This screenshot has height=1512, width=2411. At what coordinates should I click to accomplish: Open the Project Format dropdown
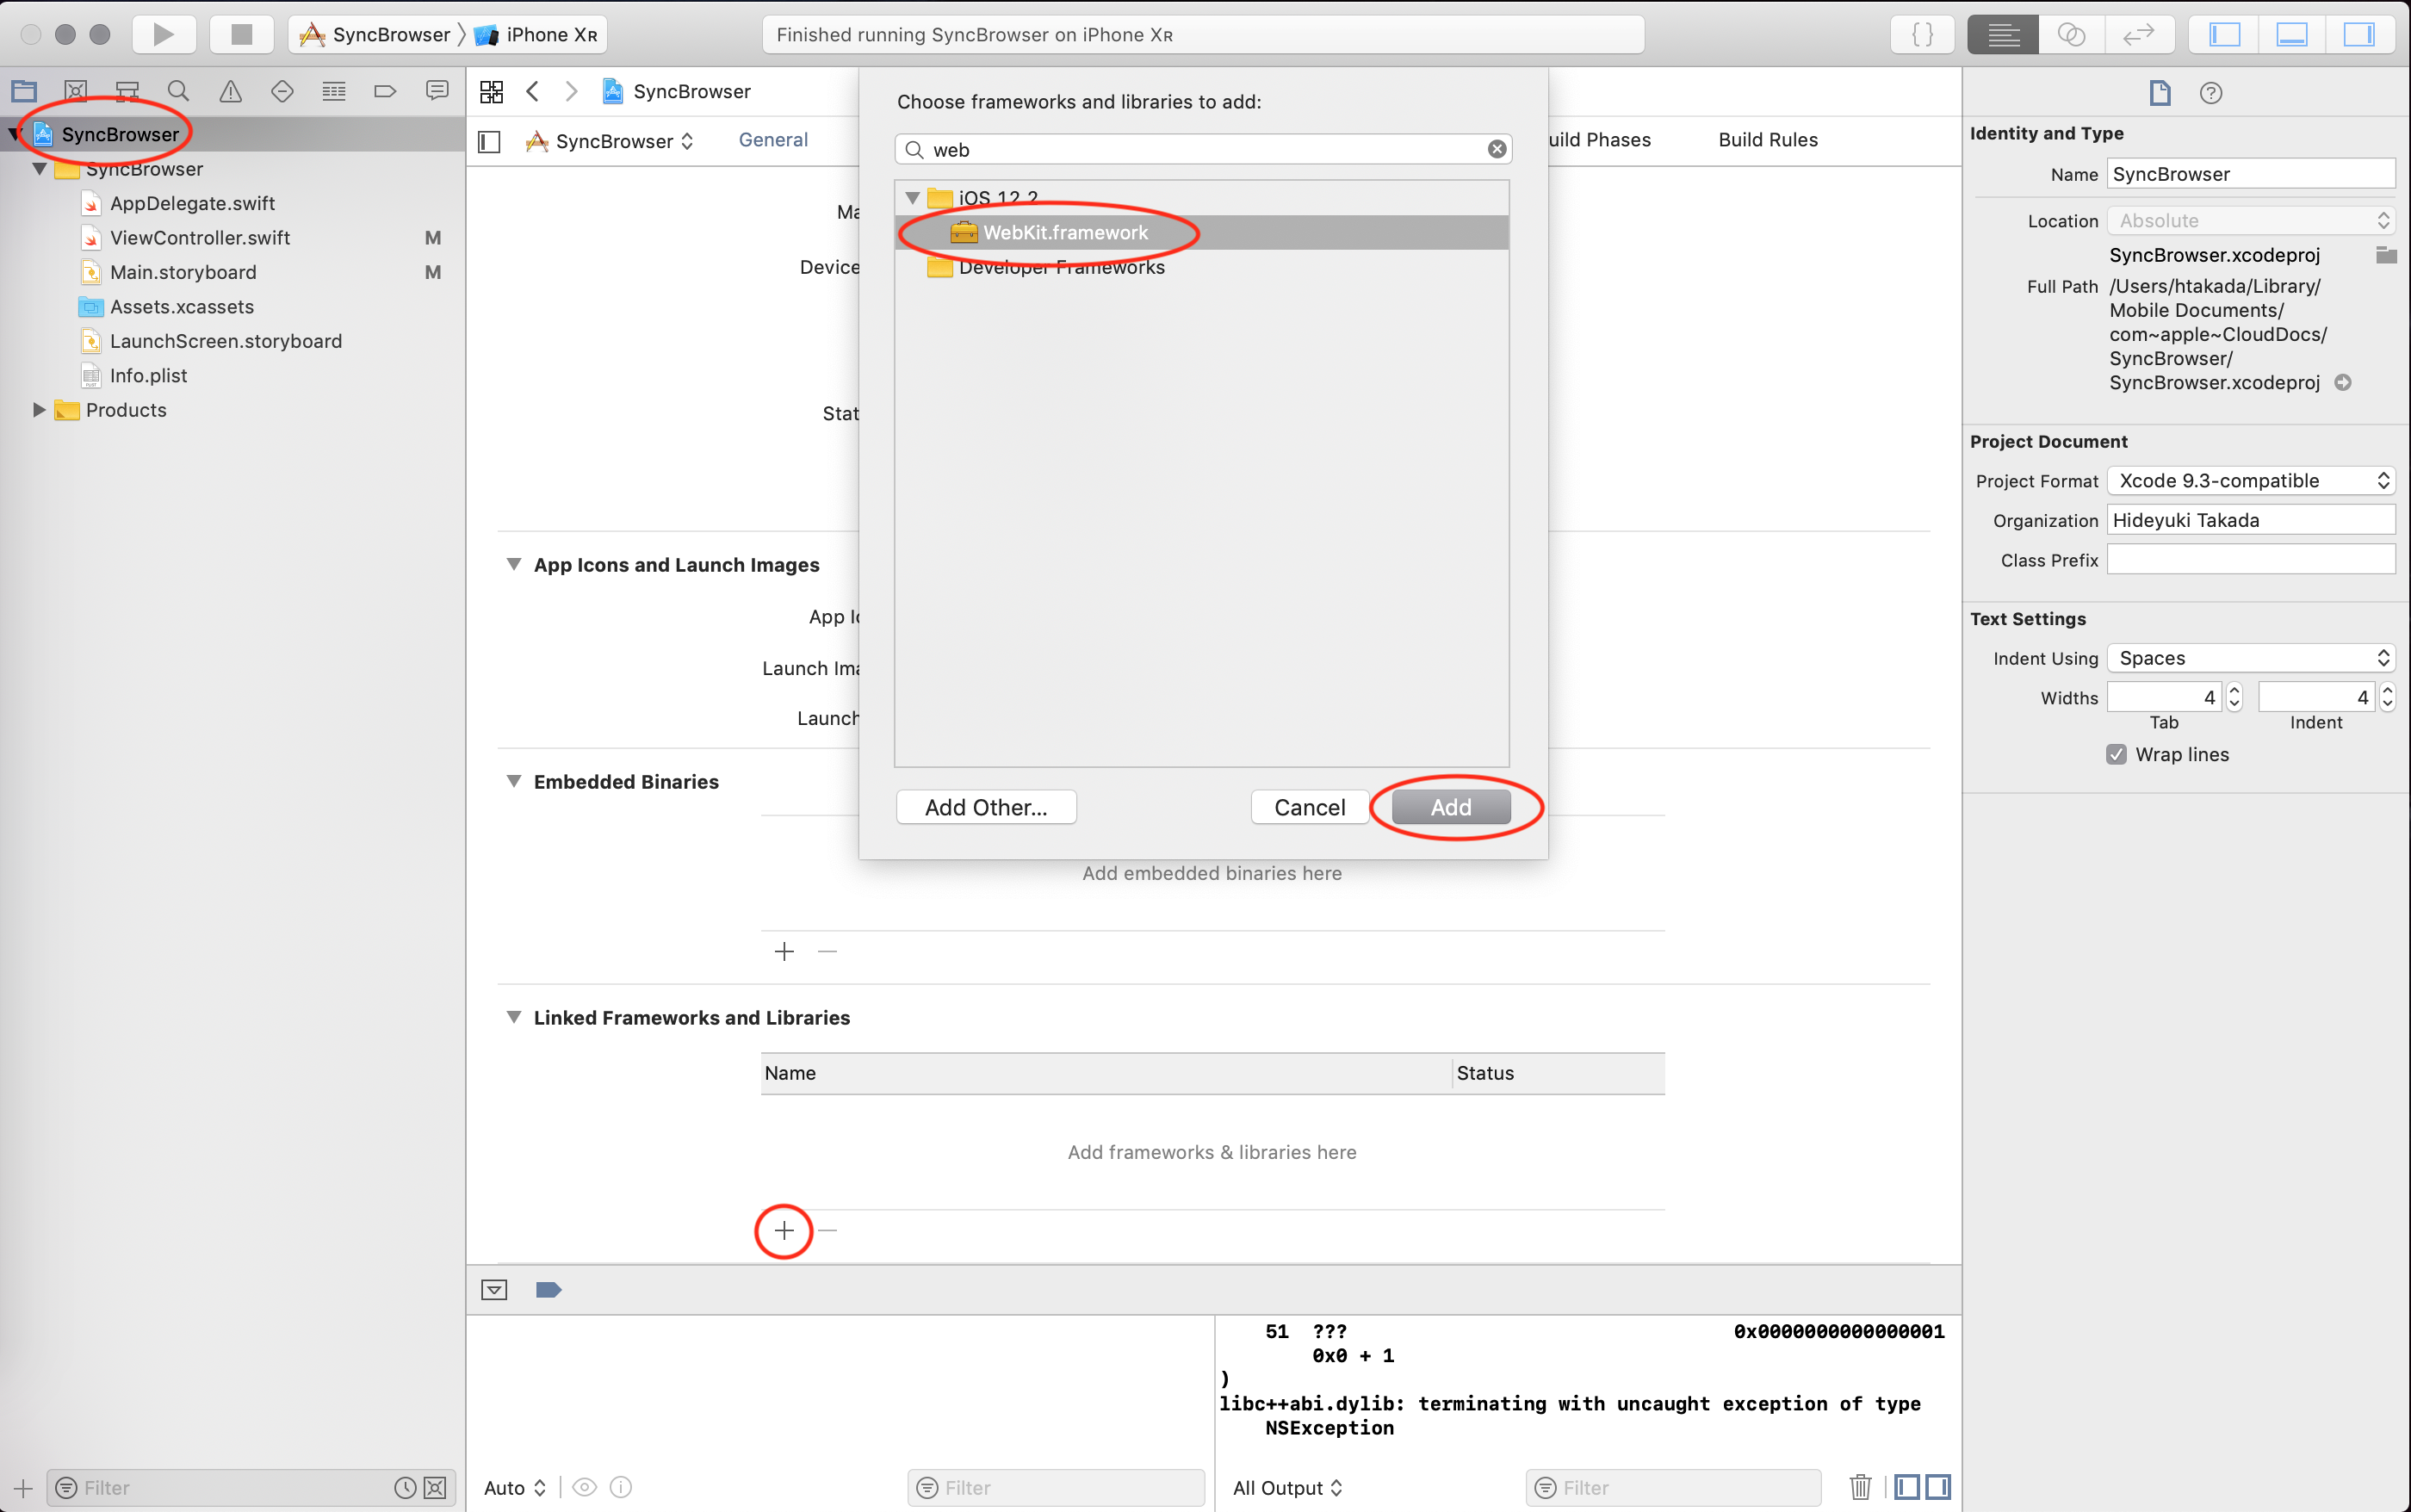tap(2250, 481)
